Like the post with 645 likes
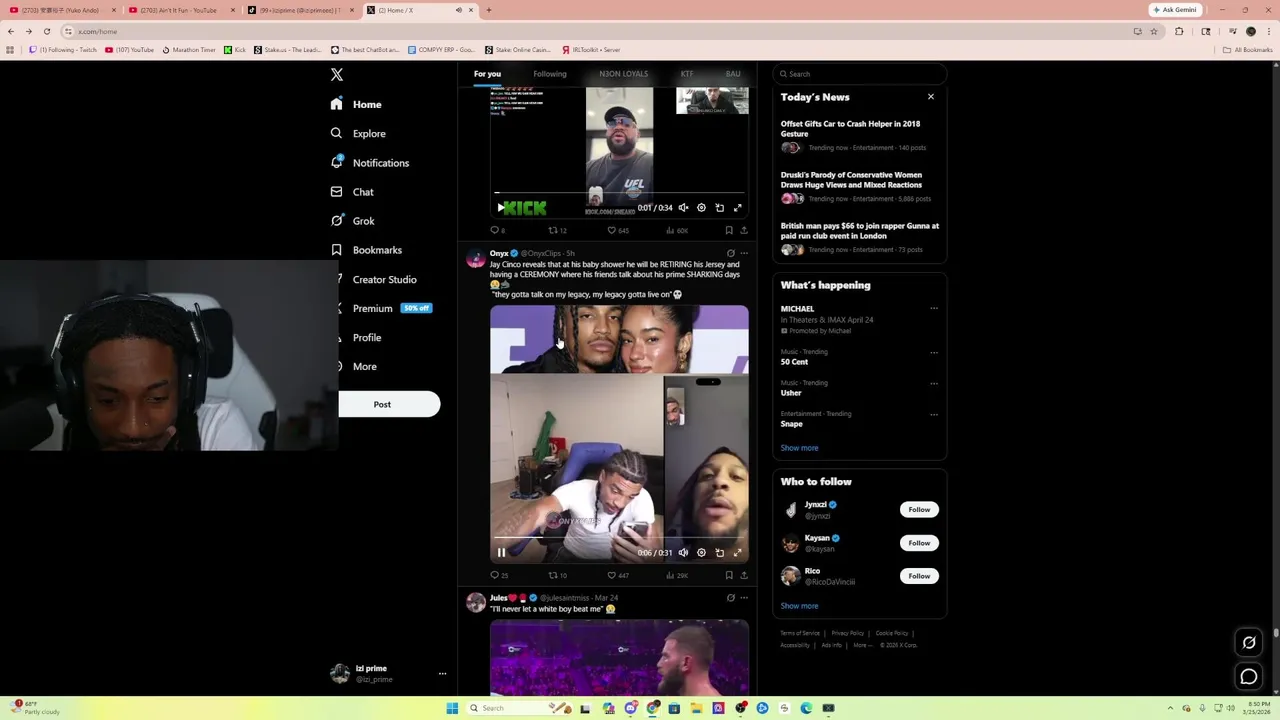The height and width of the screenshot is (720, 1280). coord(618,231)
